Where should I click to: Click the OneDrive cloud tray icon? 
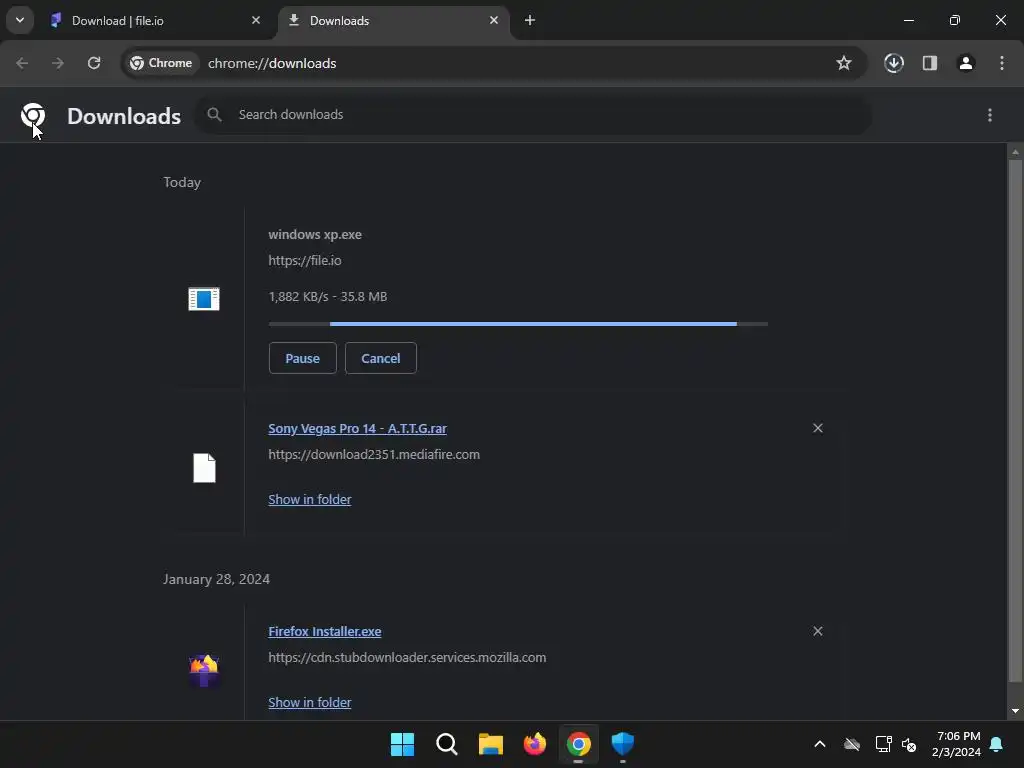click(852, 744)
